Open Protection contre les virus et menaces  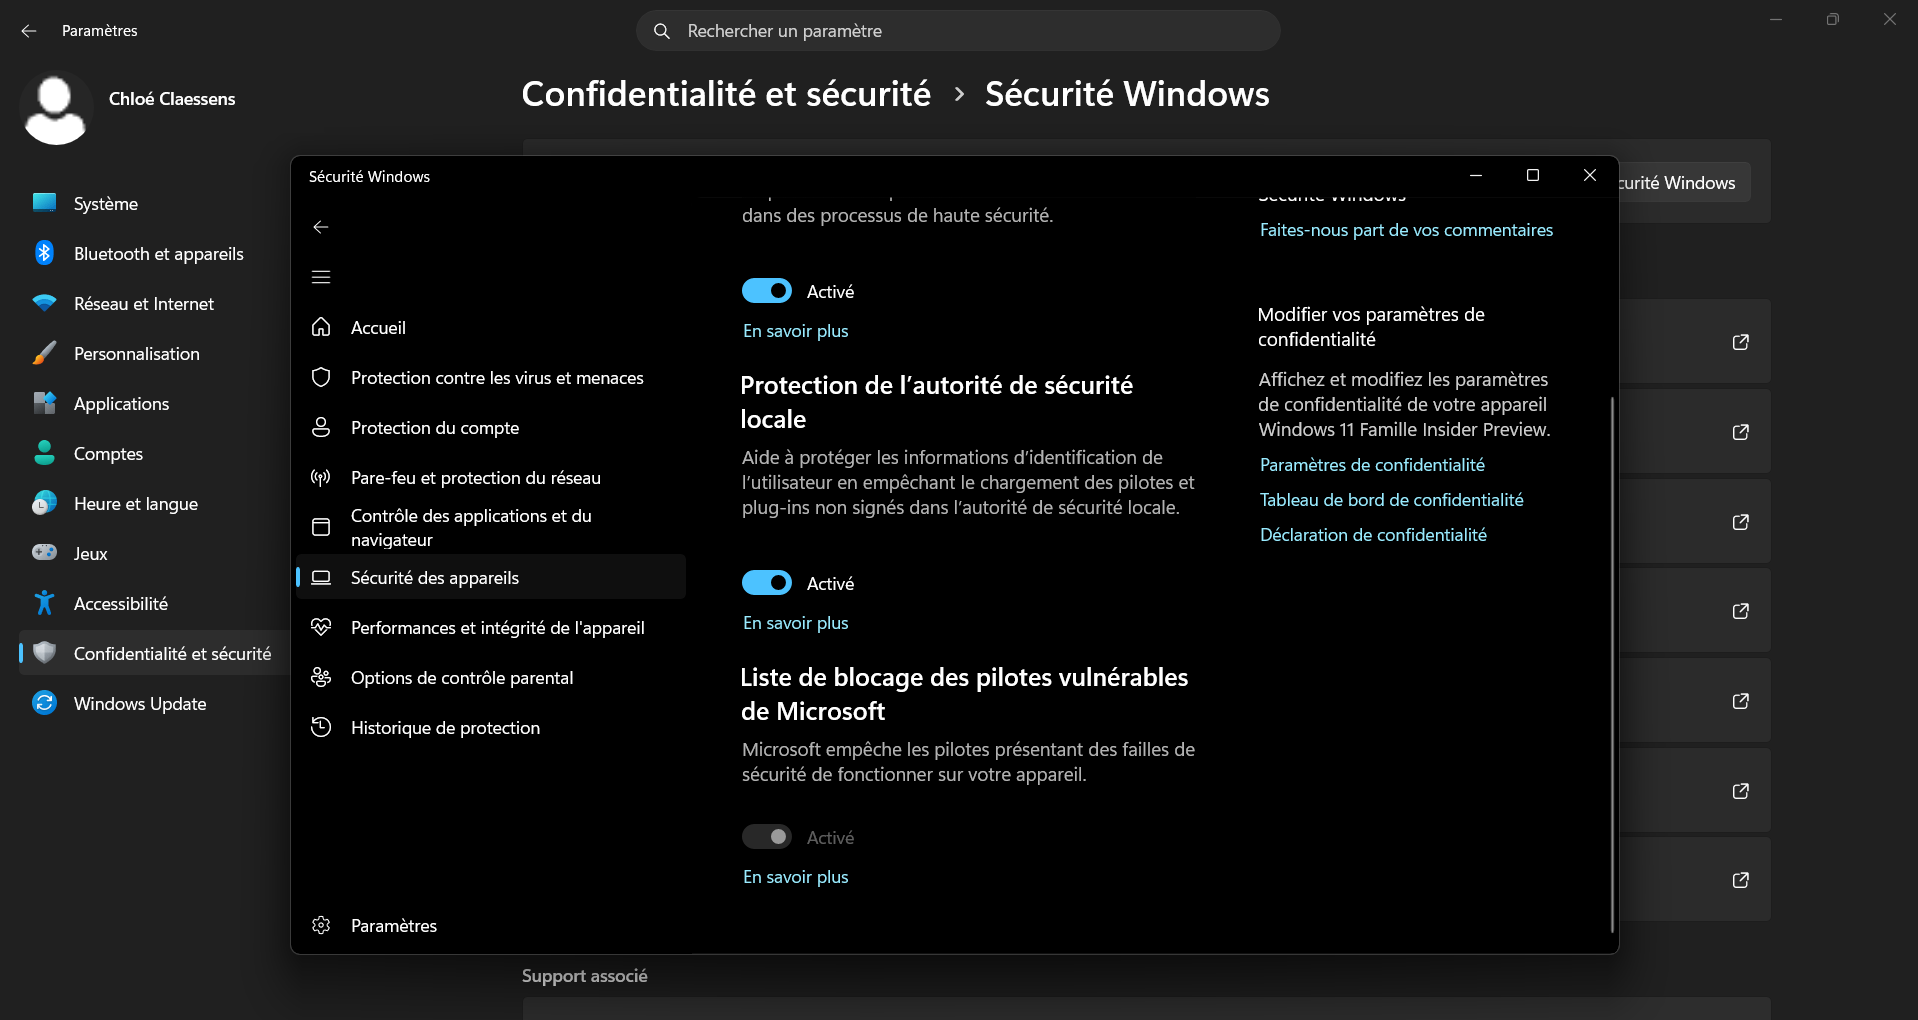point(497,378)
